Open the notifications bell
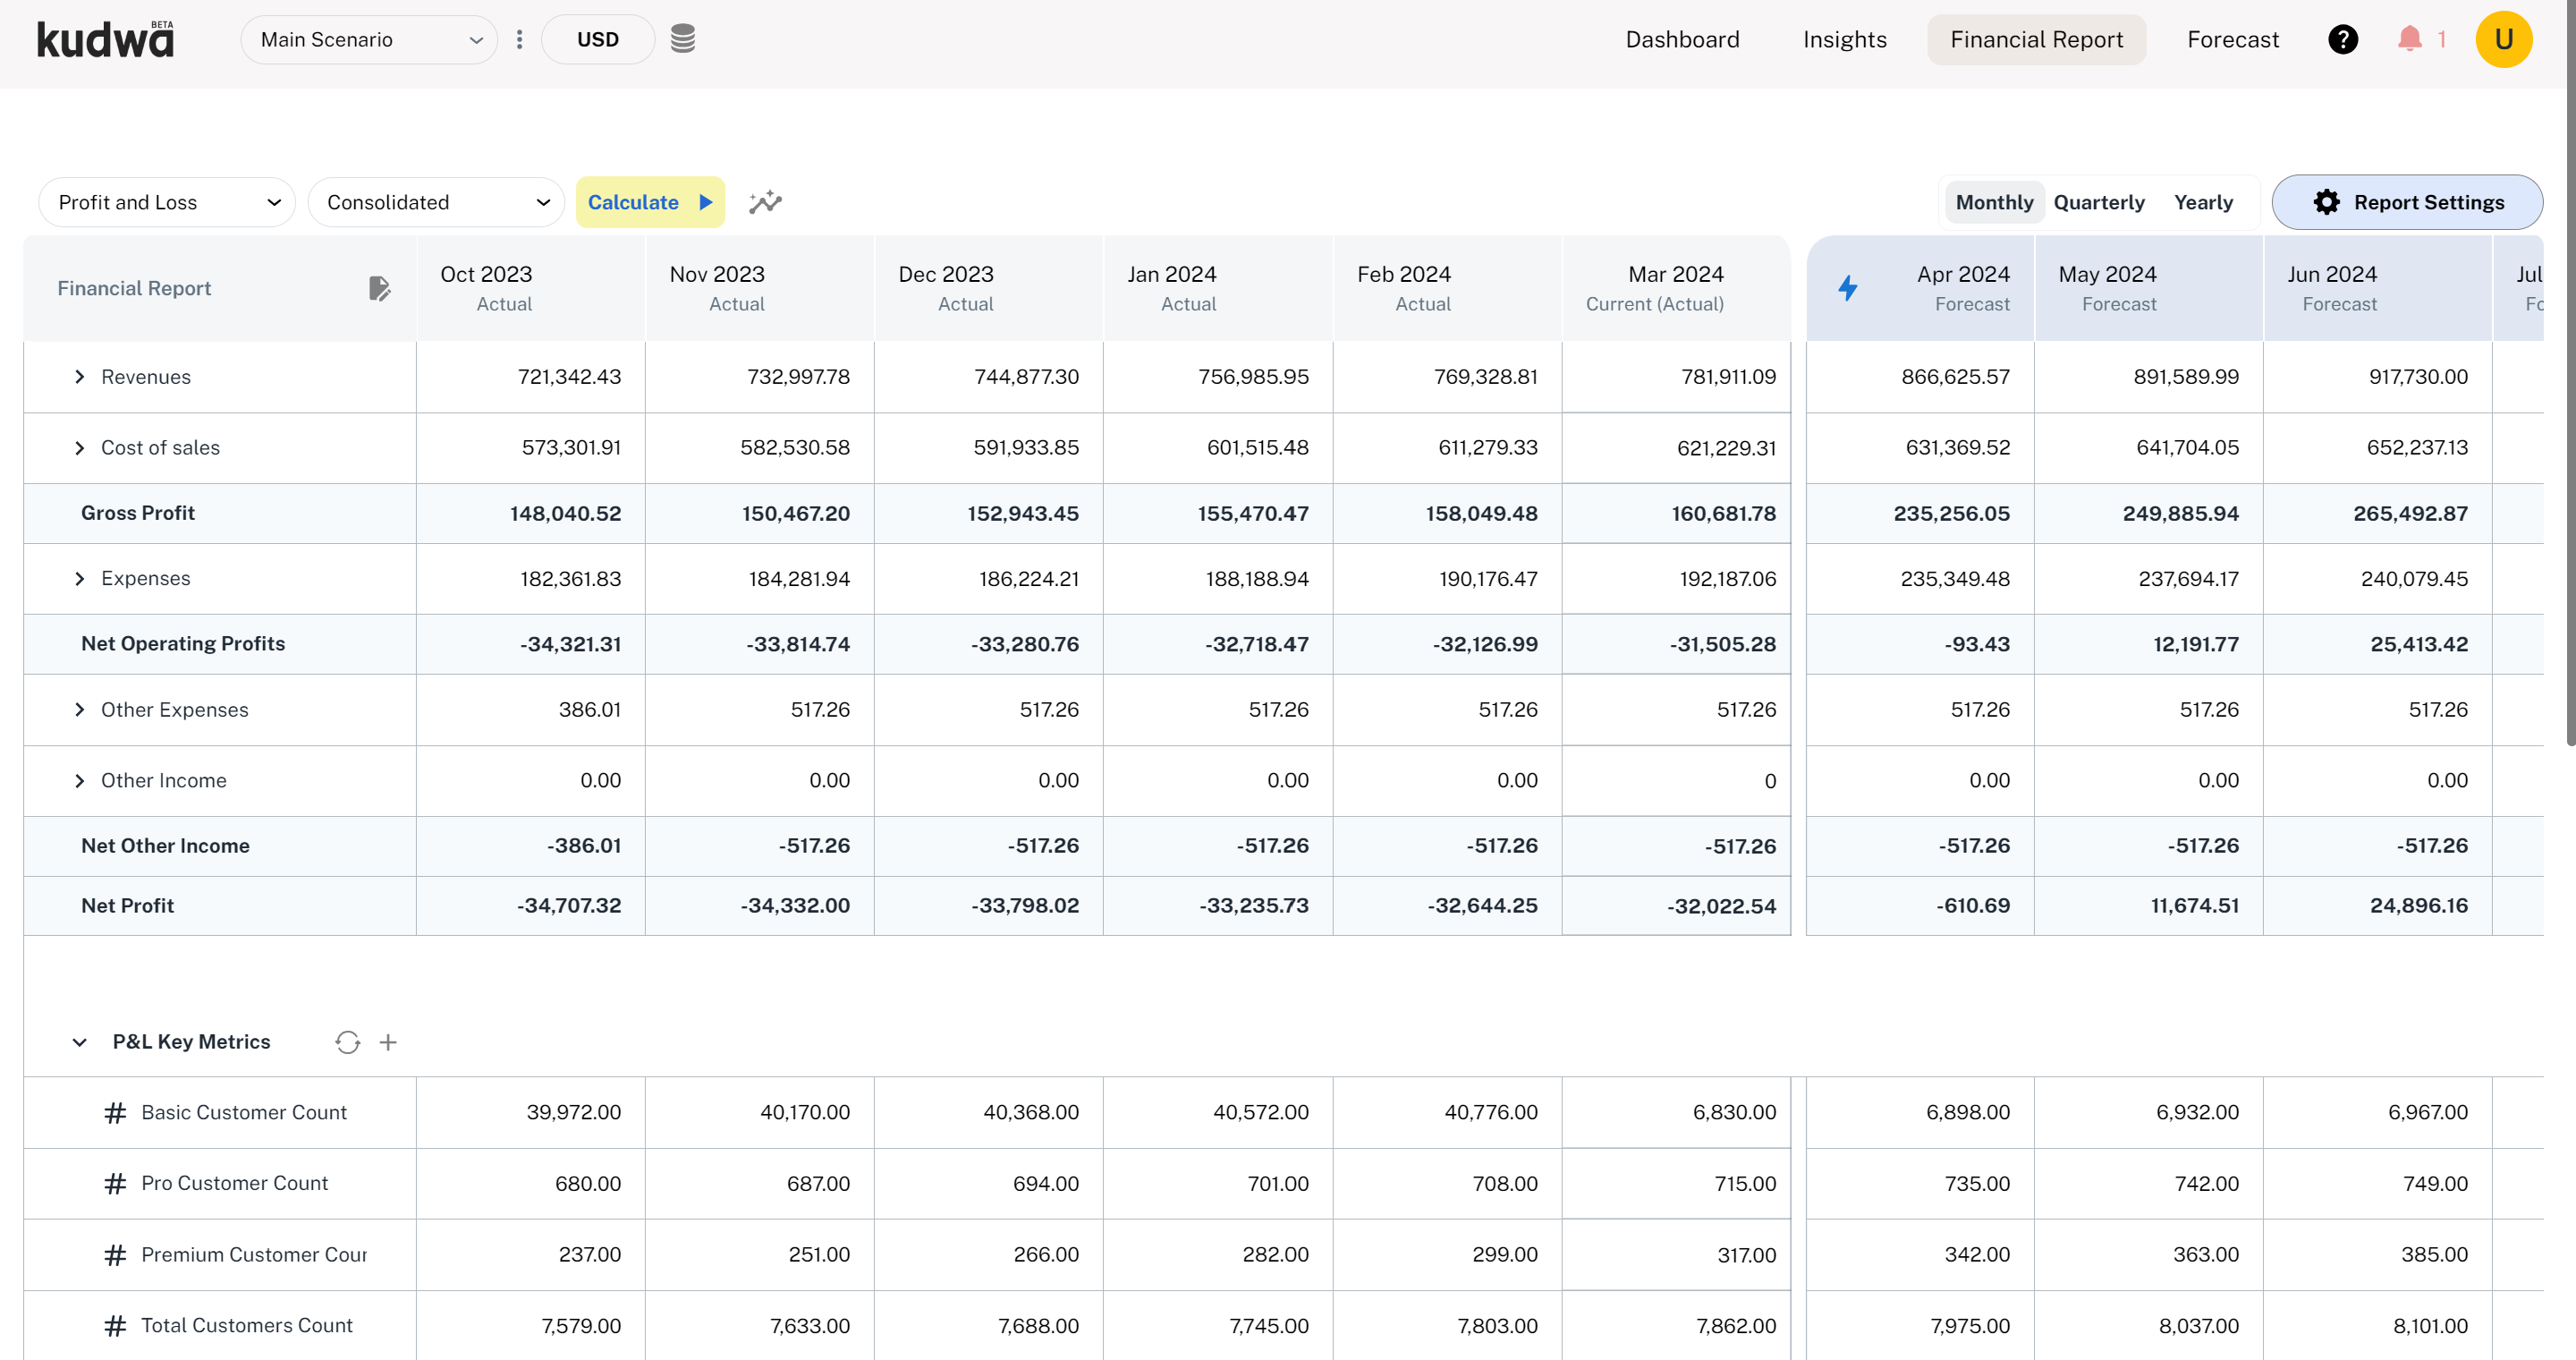 (x=2409, y=39)
